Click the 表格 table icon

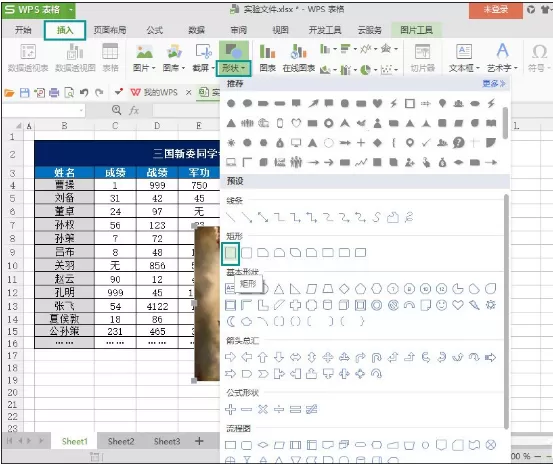tap(110, 58)
